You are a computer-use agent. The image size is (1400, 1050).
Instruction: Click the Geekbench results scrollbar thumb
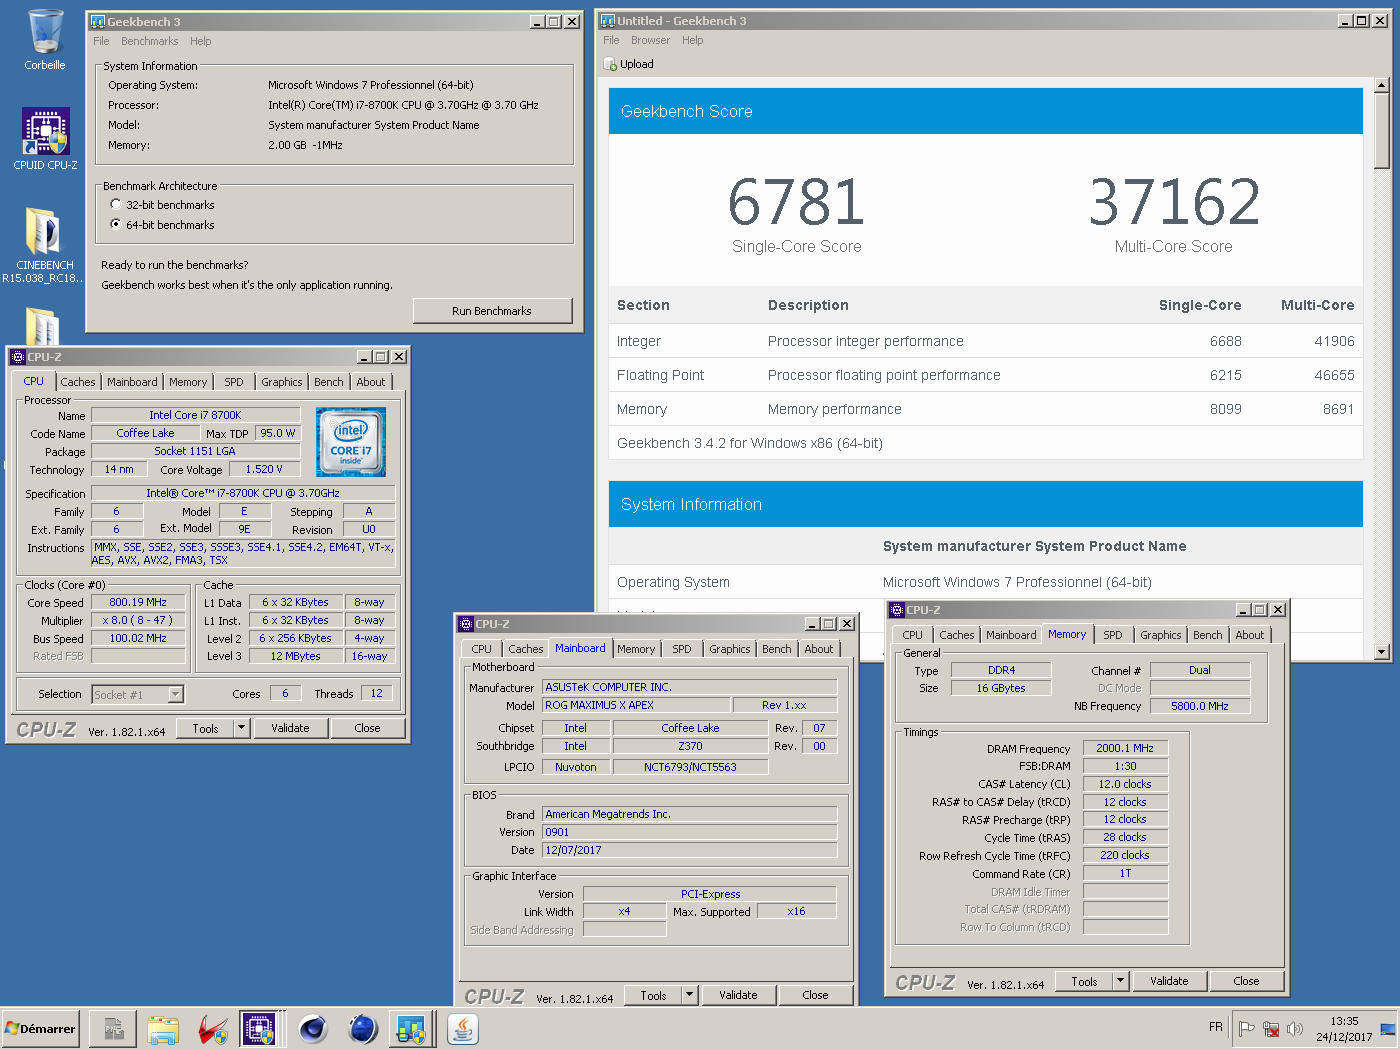1382,130
